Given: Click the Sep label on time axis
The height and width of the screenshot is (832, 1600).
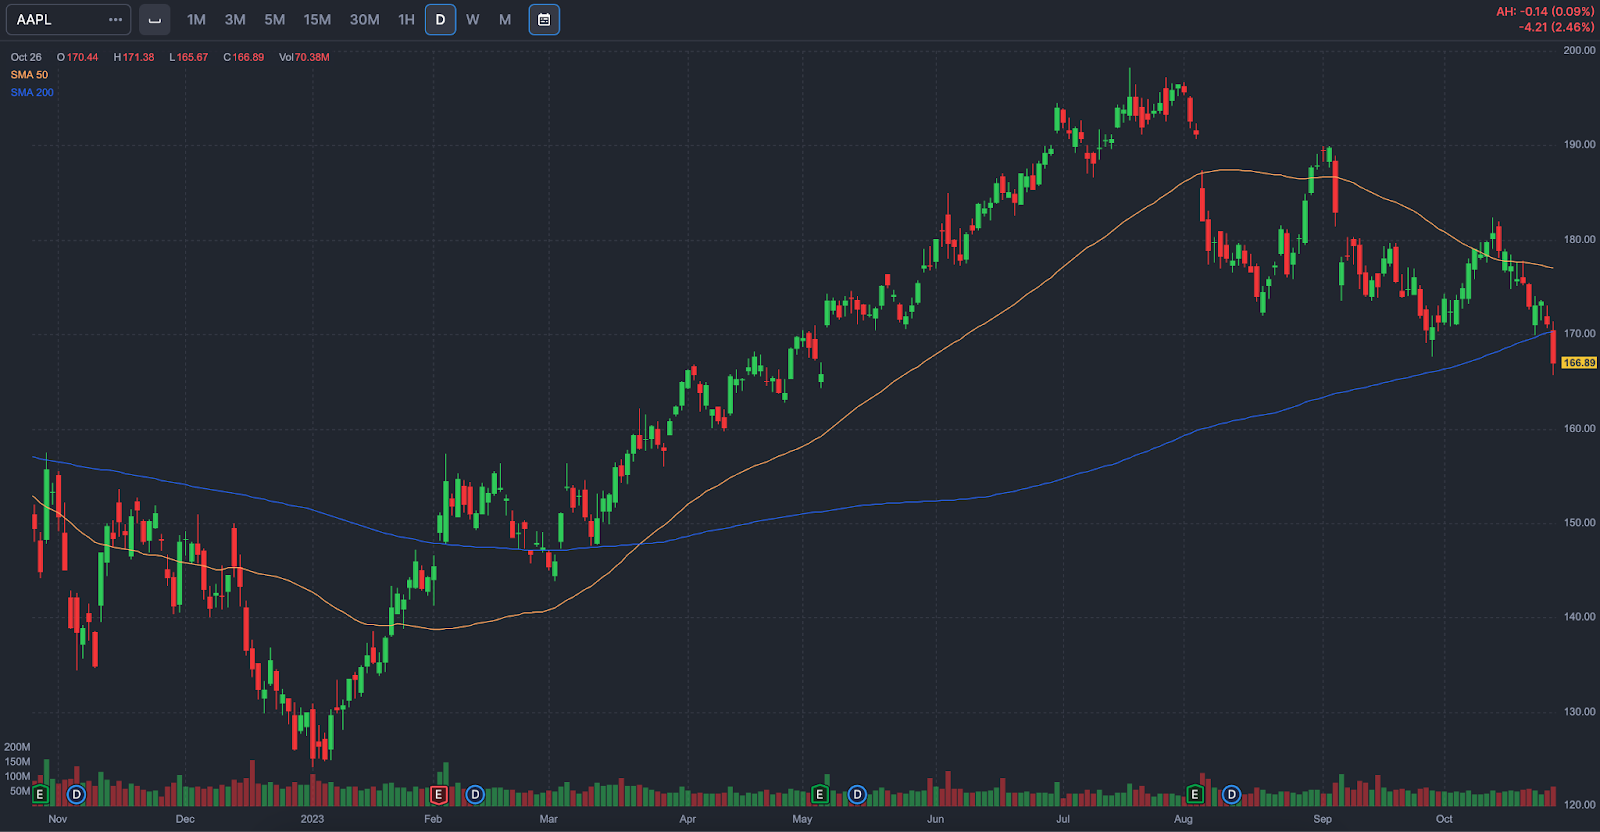Looking at the screenshot, I should 1322,819.
